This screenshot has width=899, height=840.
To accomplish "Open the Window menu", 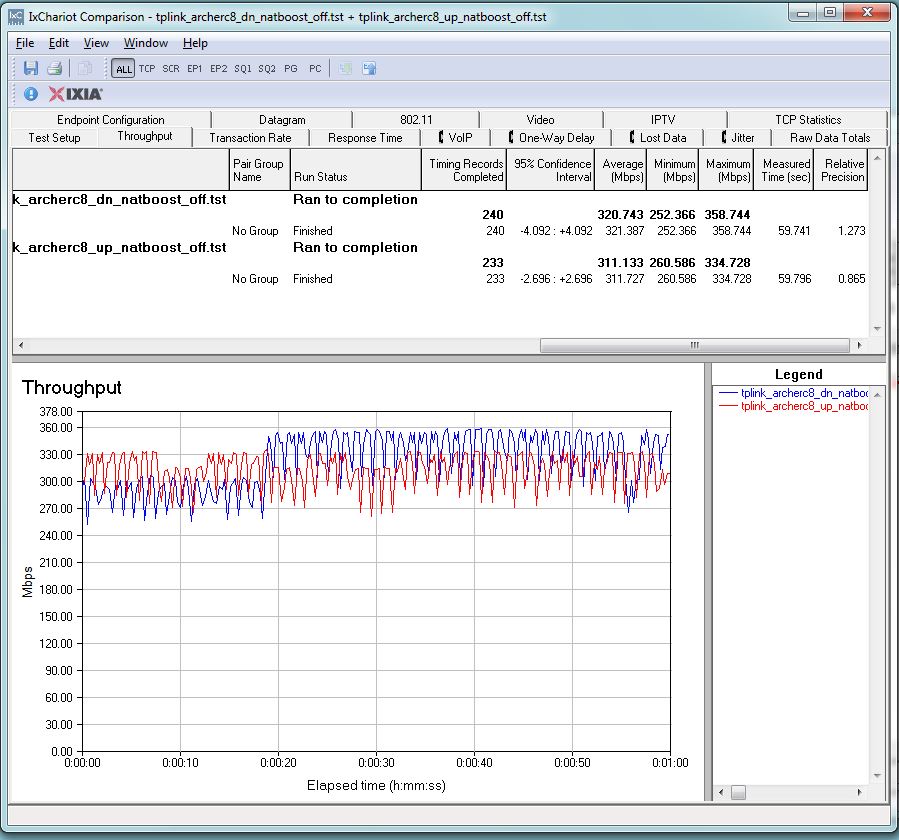I will click(x=146, y=43).
